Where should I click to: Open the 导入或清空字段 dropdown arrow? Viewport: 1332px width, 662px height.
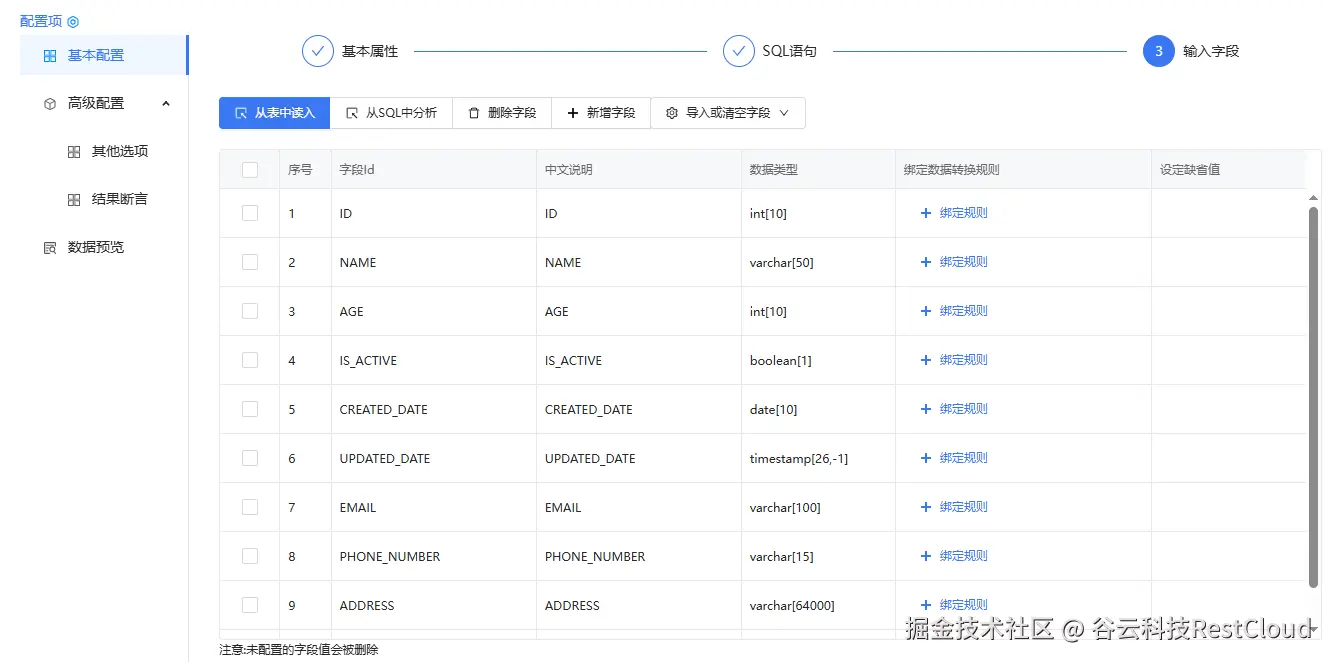(784, 113)
